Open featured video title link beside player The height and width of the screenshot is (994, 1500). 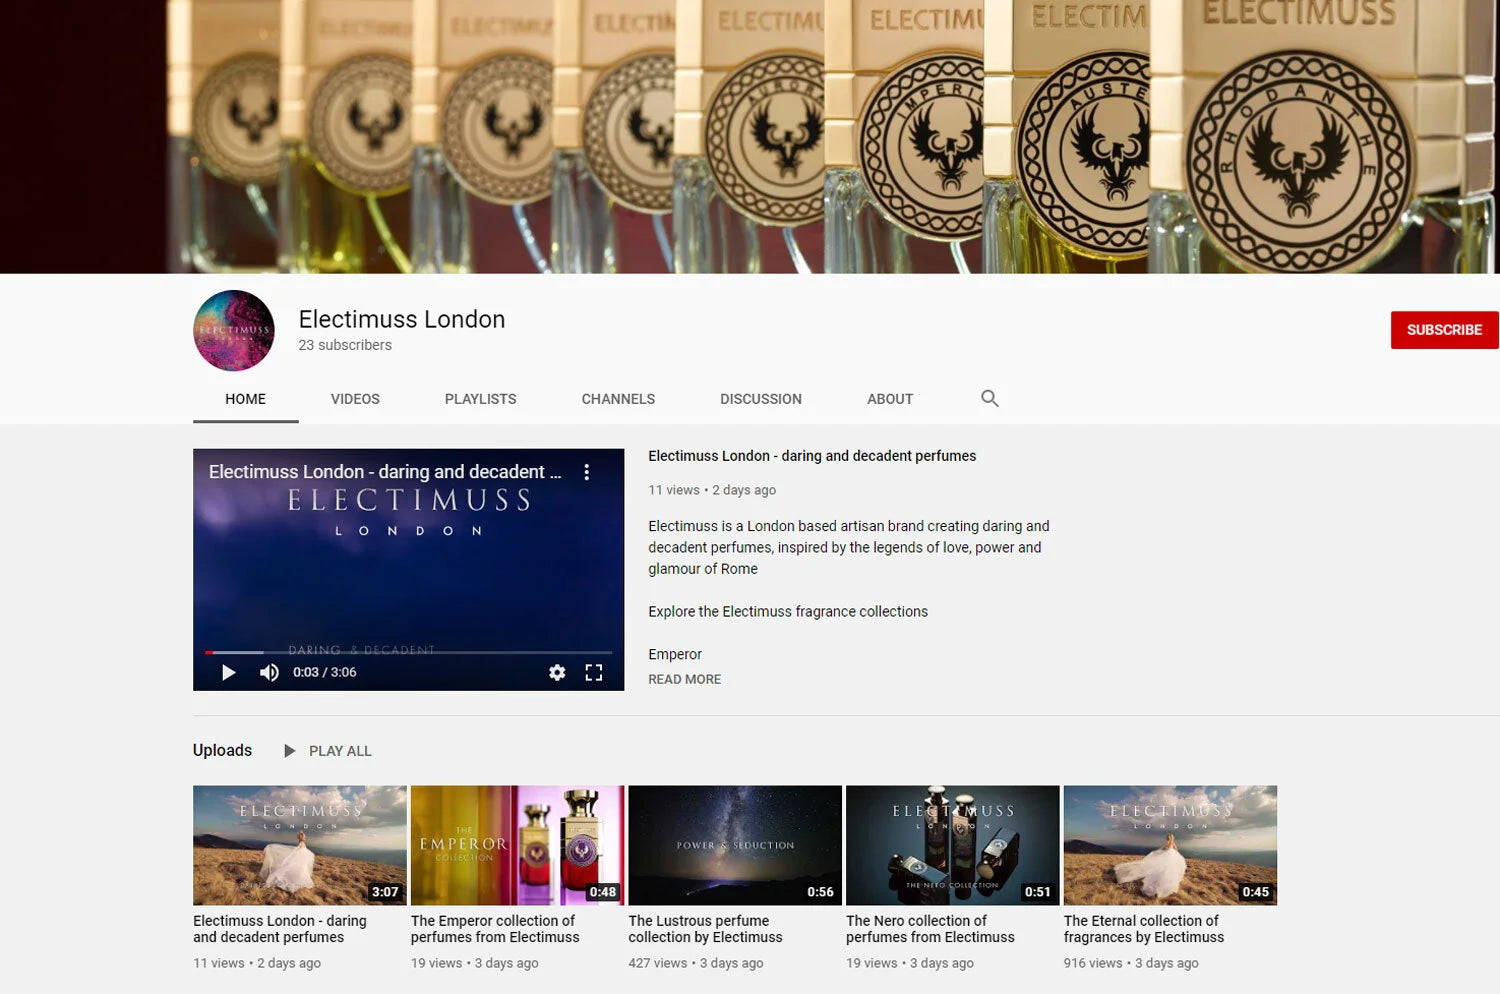(812, 456)
